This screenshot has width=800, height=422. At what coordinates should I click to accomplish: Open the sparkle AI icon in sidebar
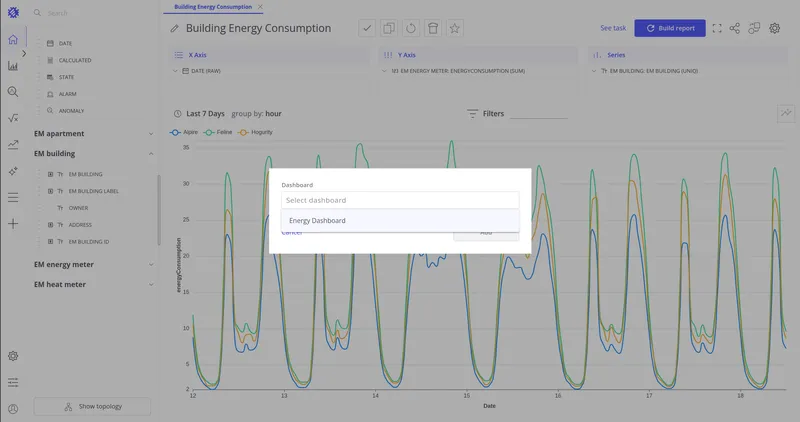pyautogui.click(x=13, y=171)
